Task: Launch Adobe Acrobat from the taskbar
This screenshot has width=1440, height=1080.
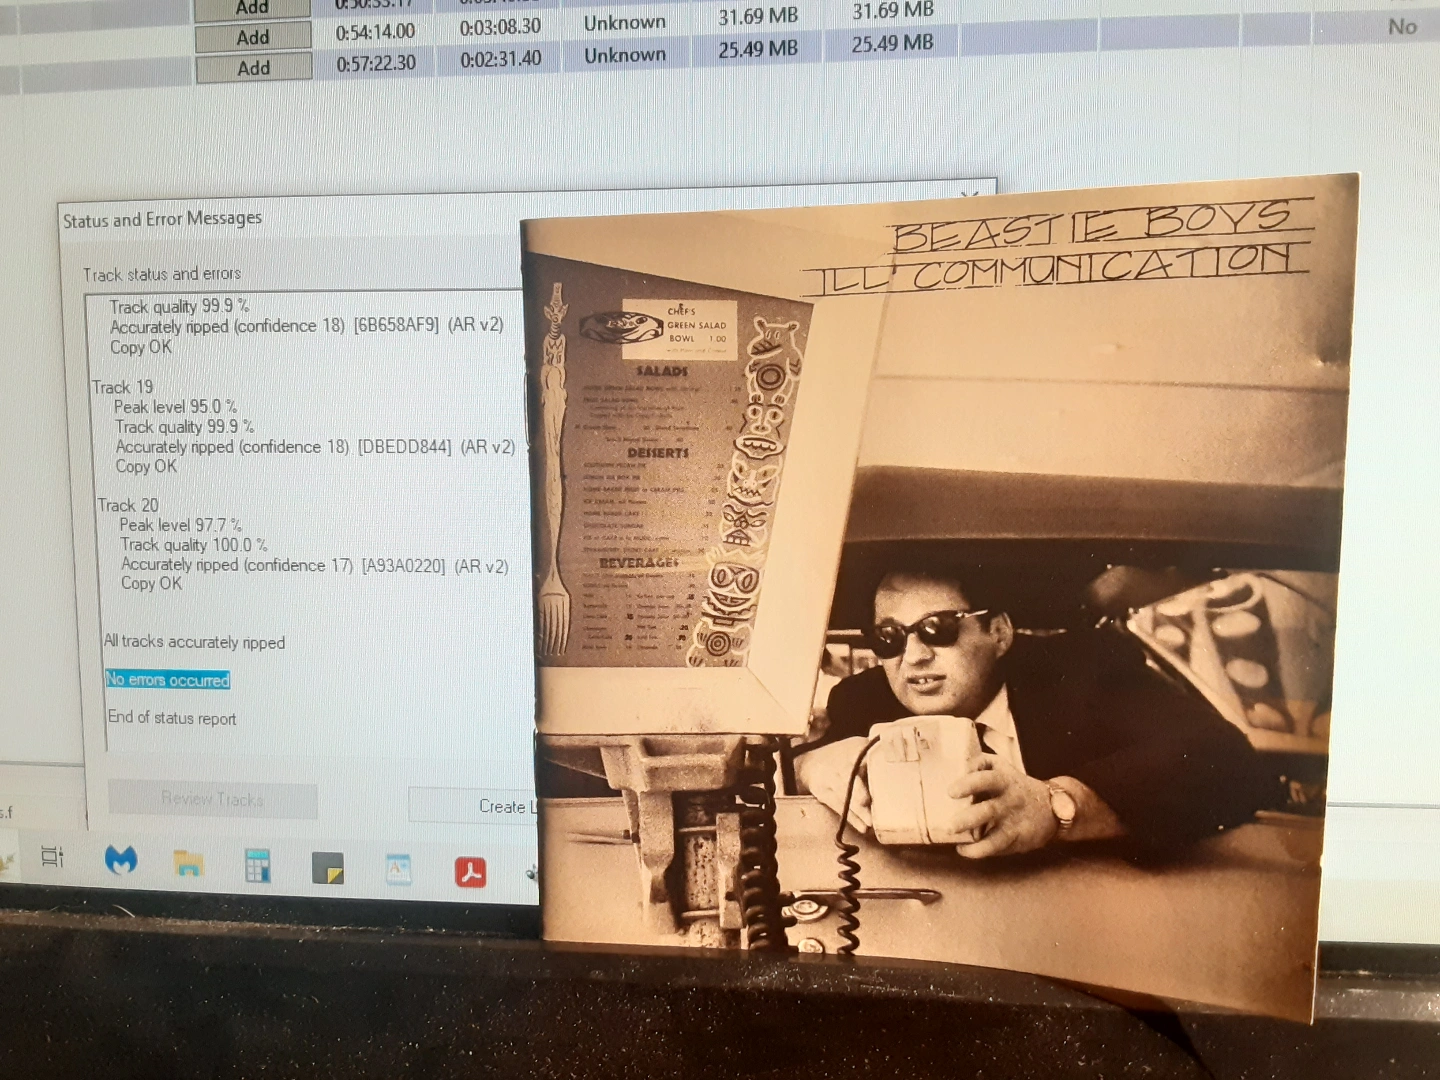Action: click(x=470, y=871)
